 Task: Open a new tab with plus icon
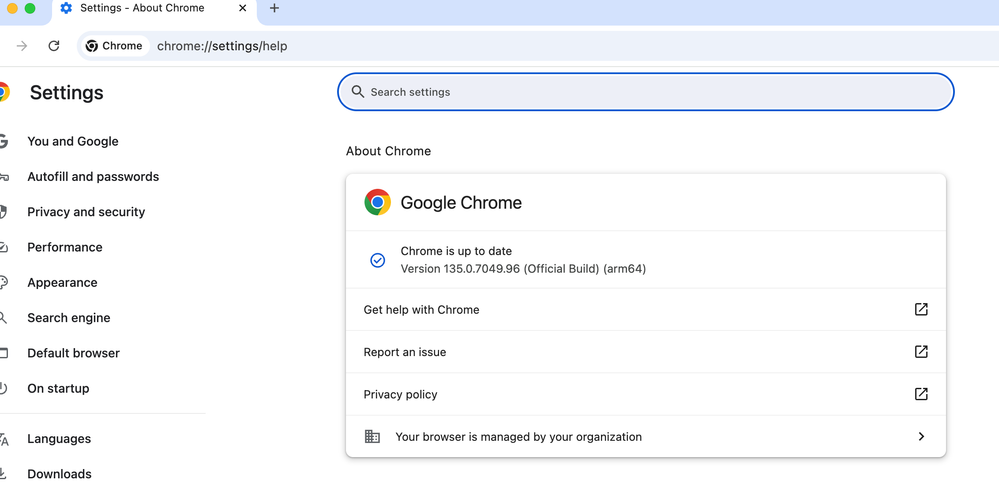point(274,8)
